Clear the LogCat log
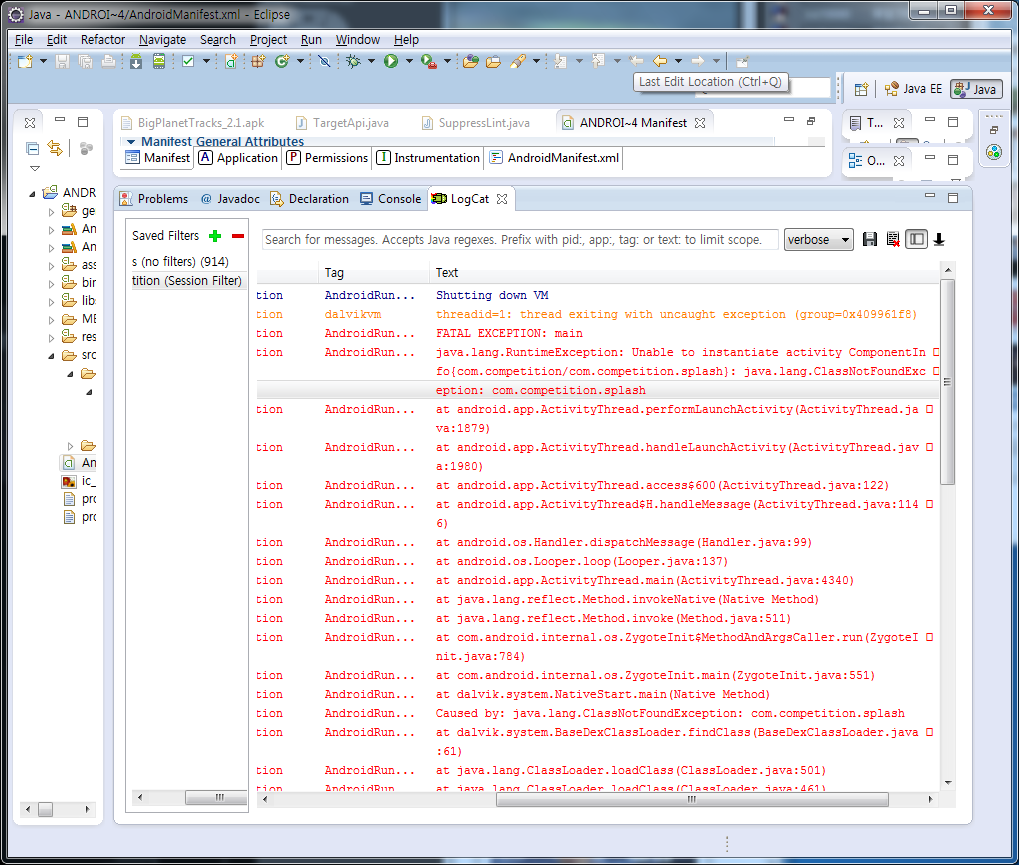The height and width of the screenshot is (865, 1019). (x=893, y=239)
